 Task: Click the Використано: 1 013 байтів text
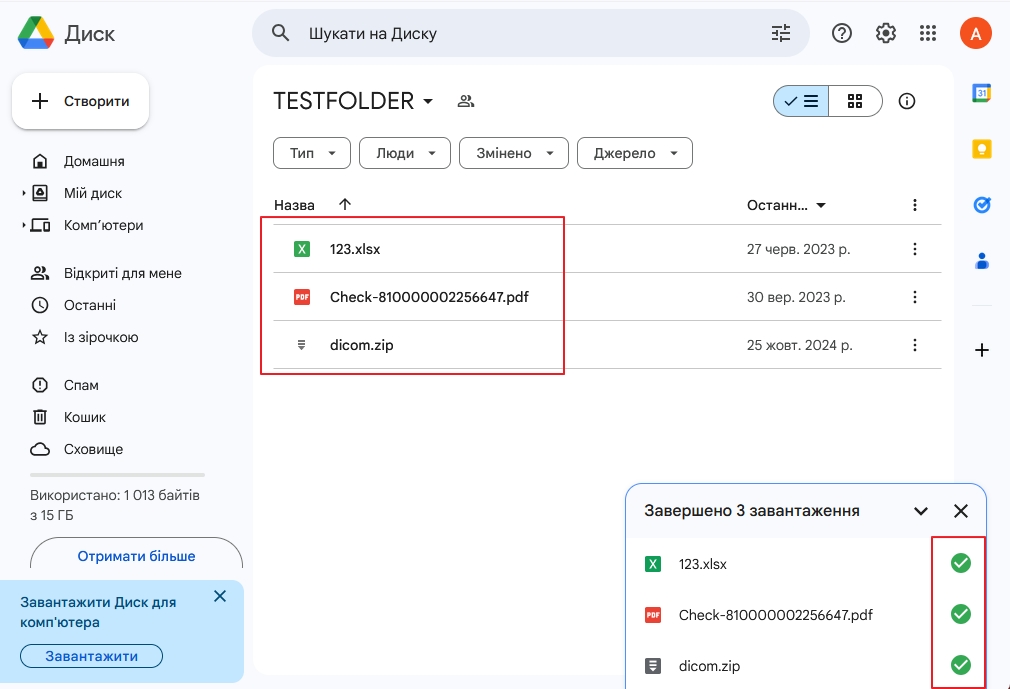[115, 495]
